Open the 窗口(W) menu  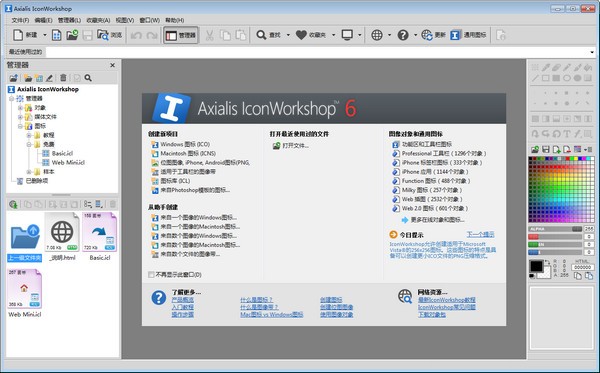click(x=150, y=20)
